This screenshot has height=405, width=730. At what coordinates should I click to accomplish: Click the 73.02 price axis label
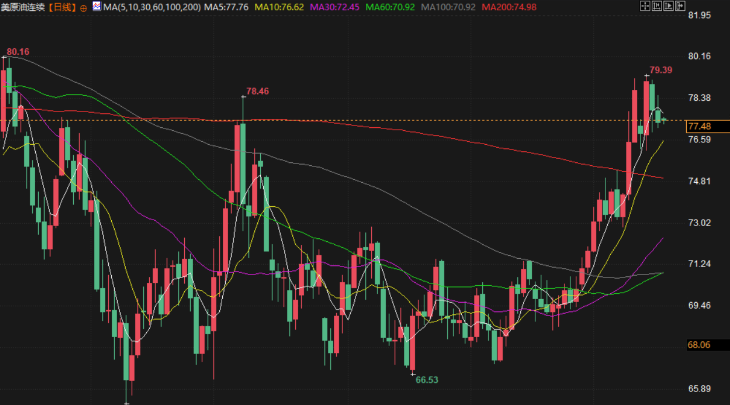point(699,222)
